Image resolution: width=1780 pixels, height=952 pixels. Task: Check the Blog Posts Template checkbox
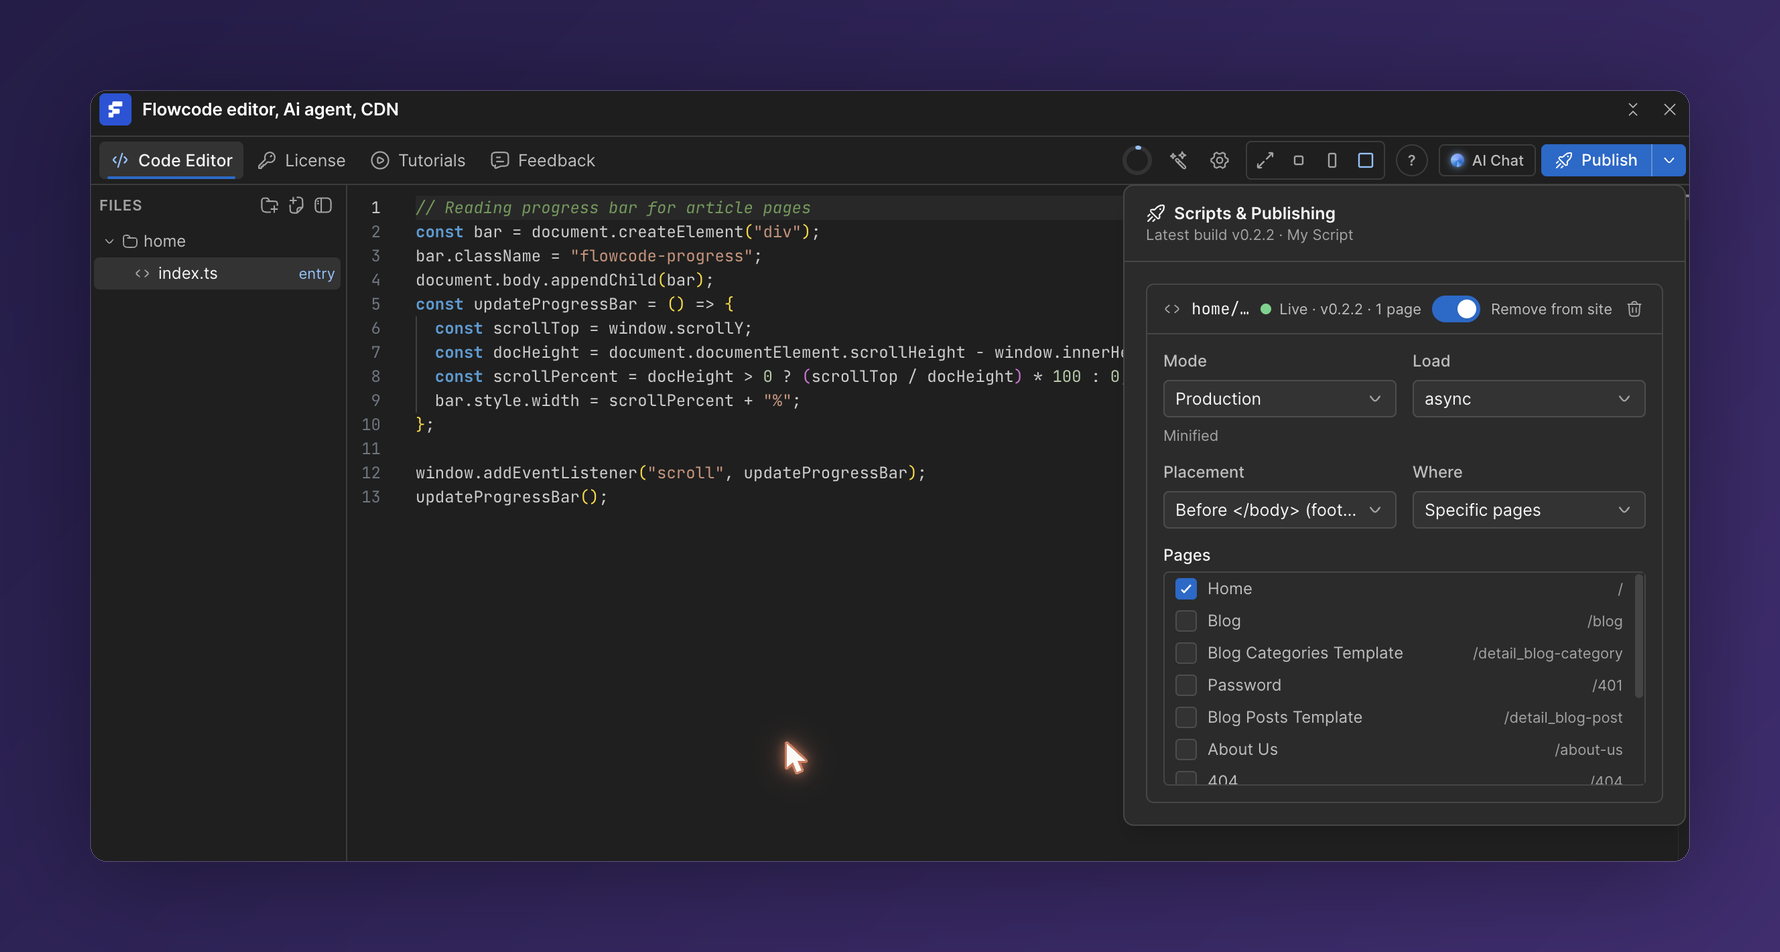(1186, 717)
